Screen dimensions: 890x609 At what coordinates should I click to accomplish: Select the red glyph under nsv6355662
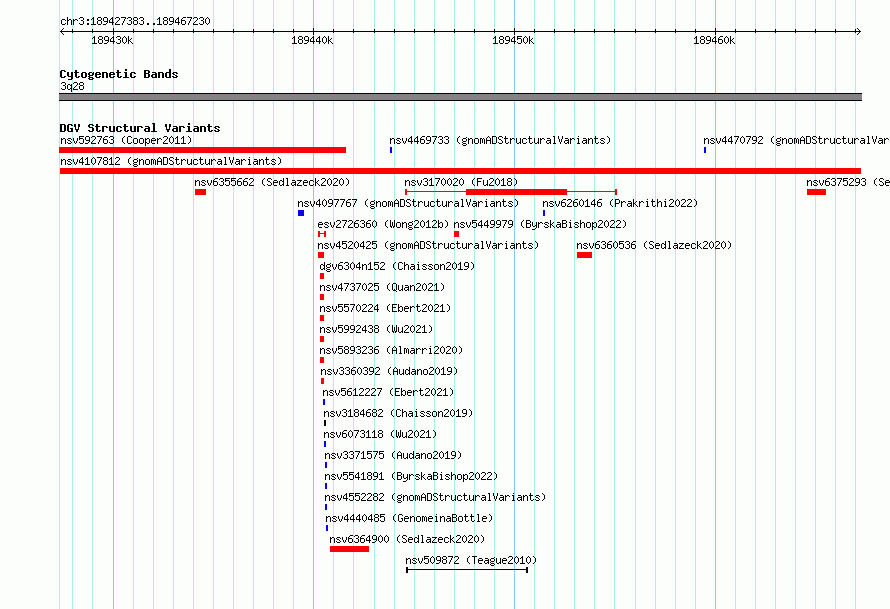pyautogui.click(x=200, y=192)
